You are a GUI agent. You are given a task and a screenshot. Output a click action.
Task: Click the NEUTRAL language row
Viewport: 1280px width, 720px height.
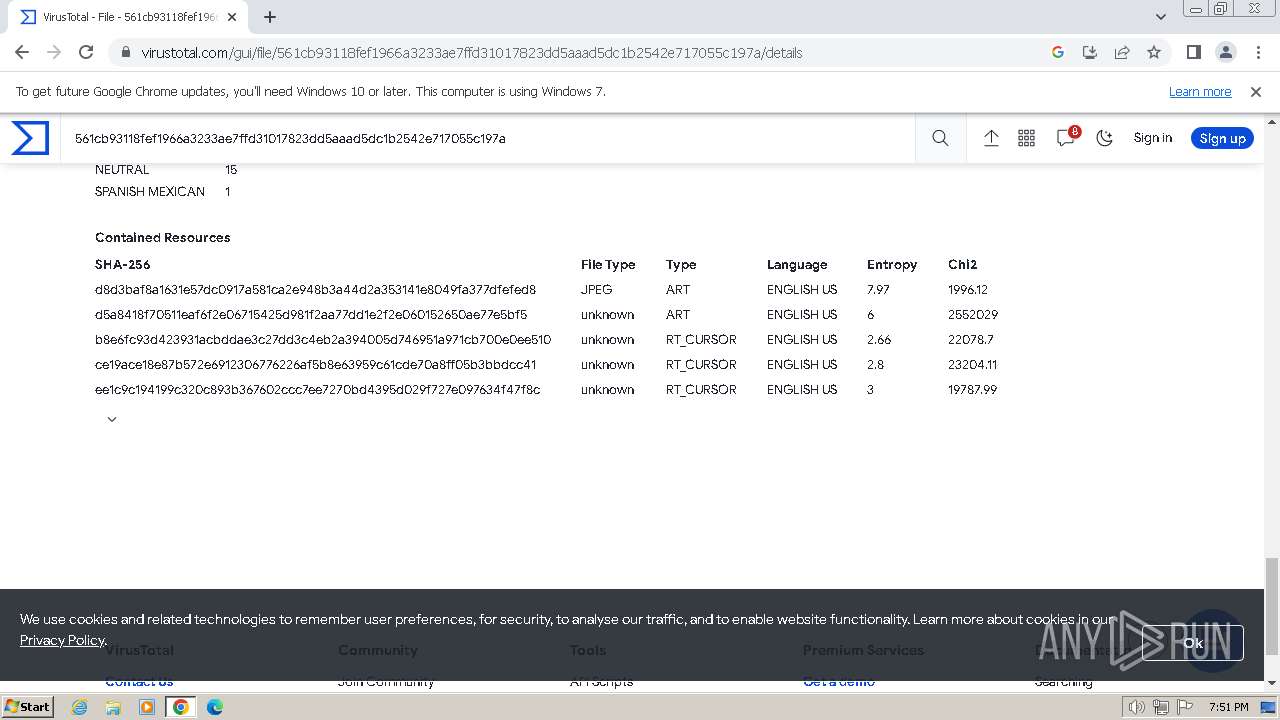(166, 170)
